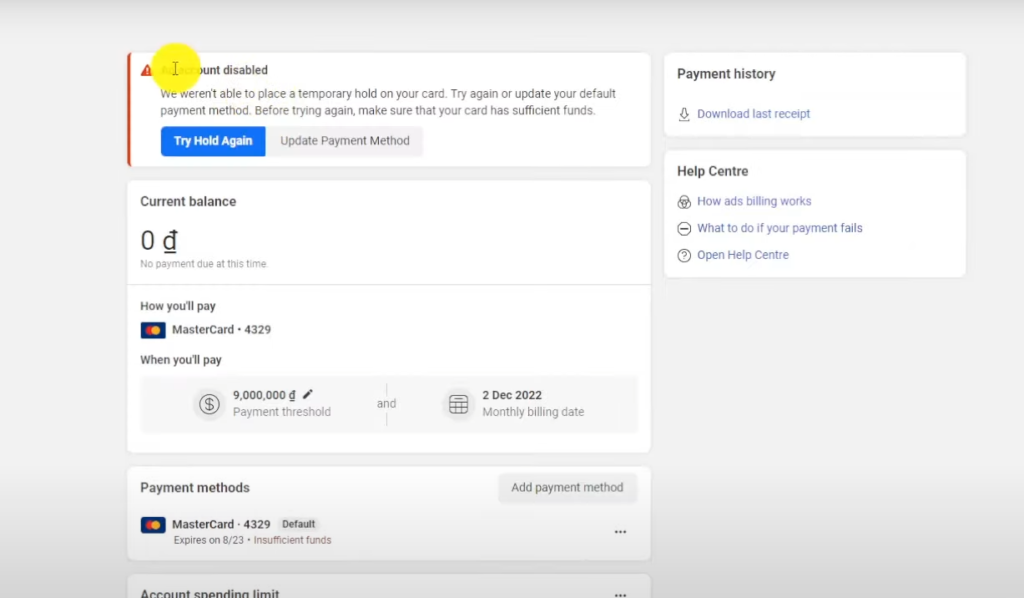Click the Current balance heading

point(188,202)
